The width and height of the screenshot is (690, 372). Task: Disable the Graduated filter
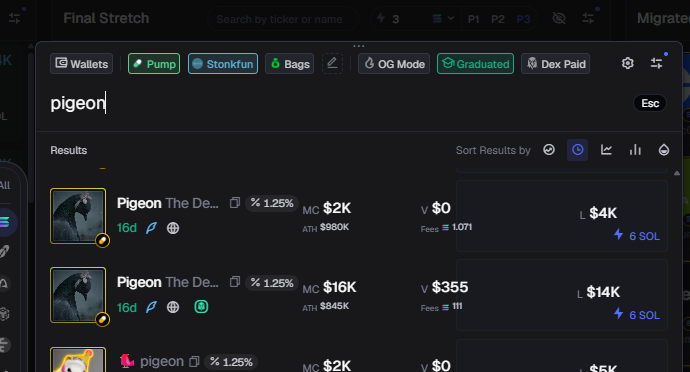[x=475, y=64]
